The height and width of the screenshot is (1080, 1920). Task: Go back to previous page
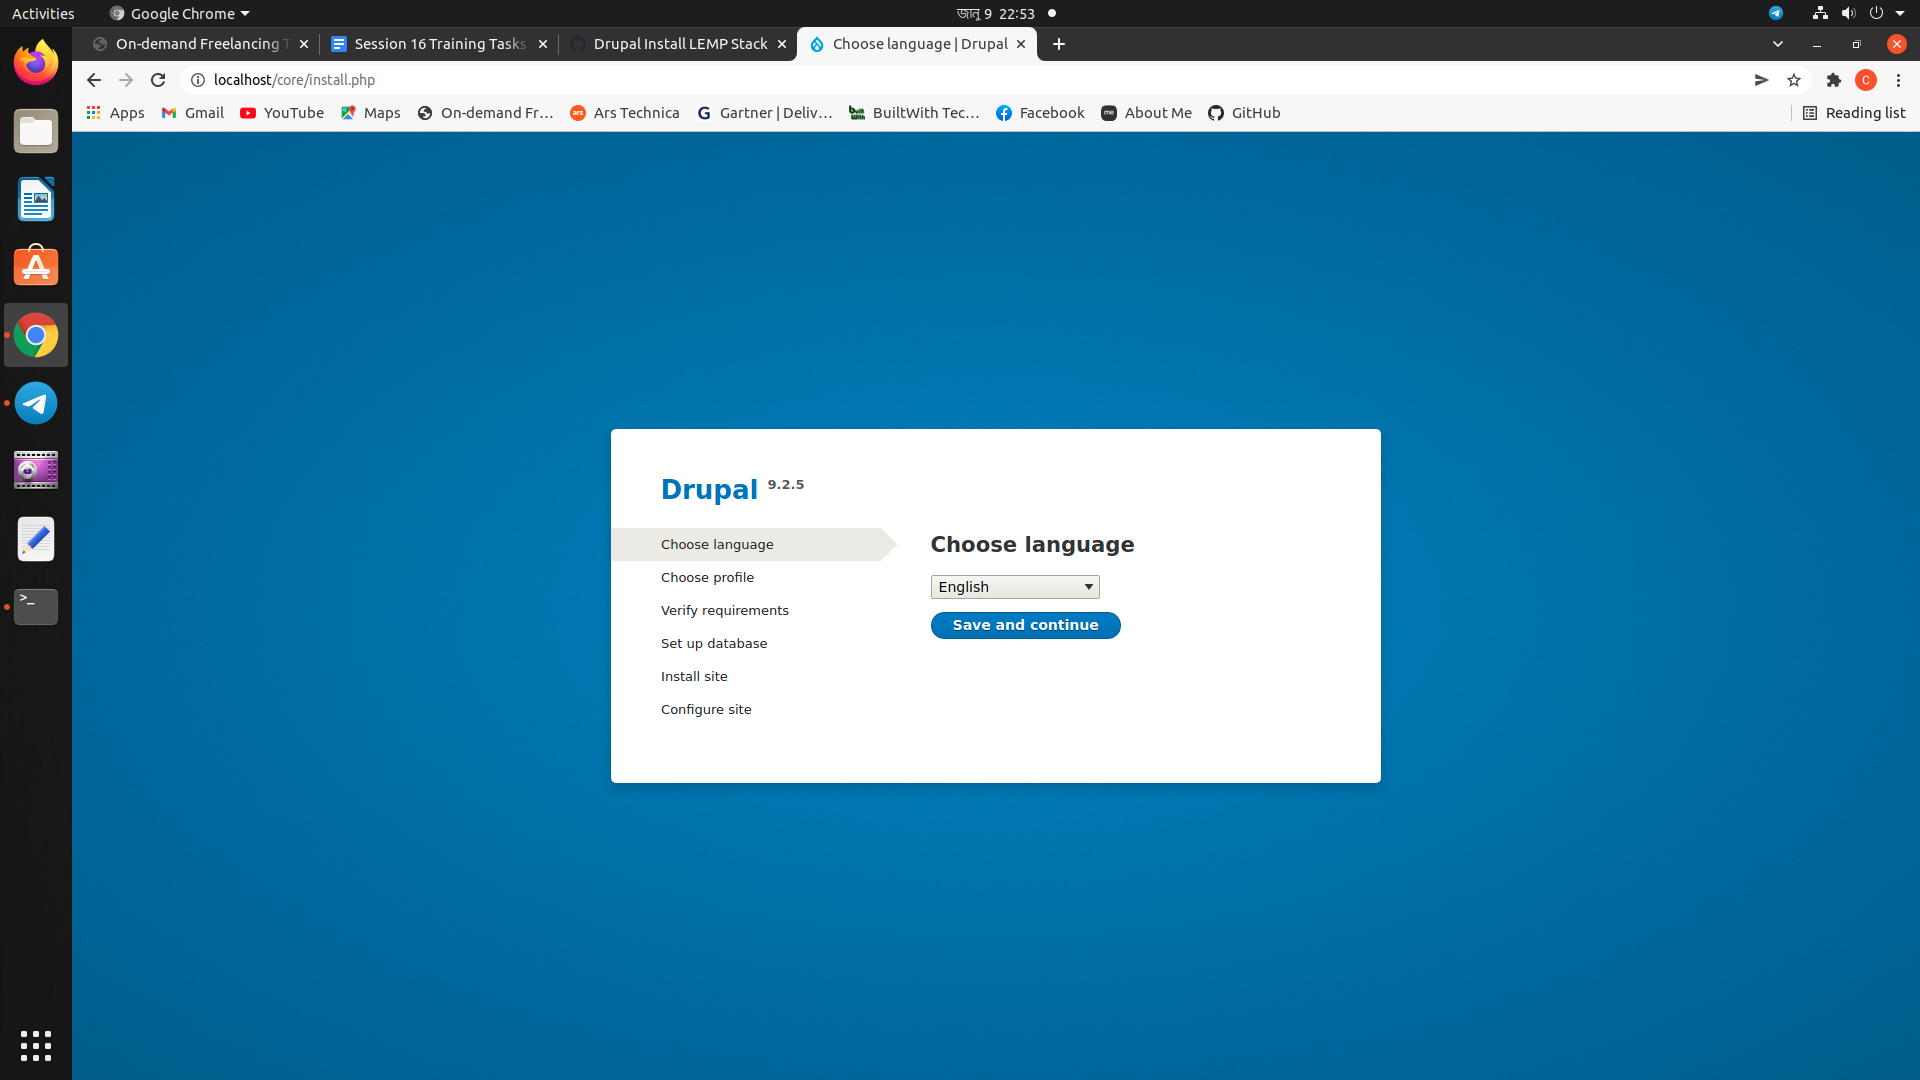(94, 80)
